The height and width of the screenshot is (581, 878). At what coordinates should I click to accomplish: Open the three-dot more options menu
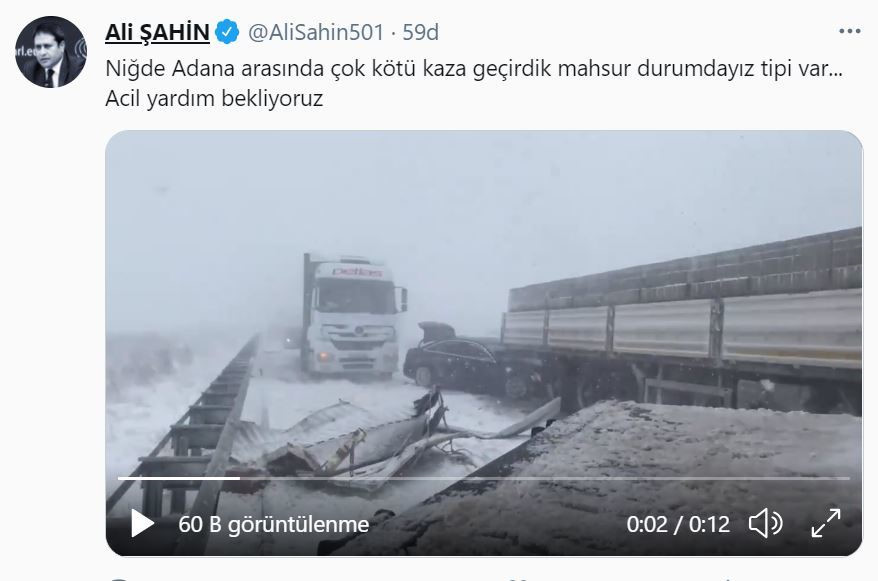point(849,32)
